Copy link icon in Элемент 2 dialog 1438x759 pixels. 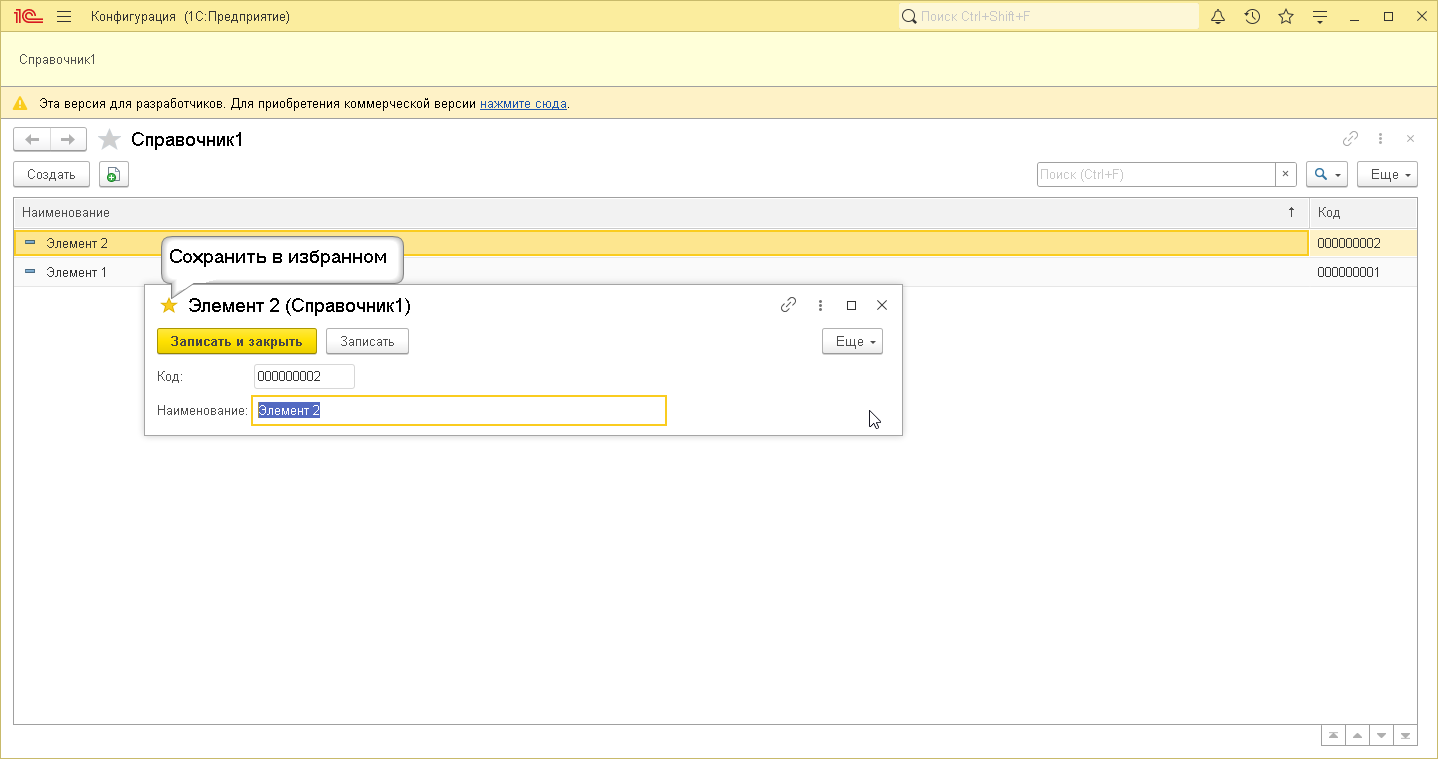[788, 306]
